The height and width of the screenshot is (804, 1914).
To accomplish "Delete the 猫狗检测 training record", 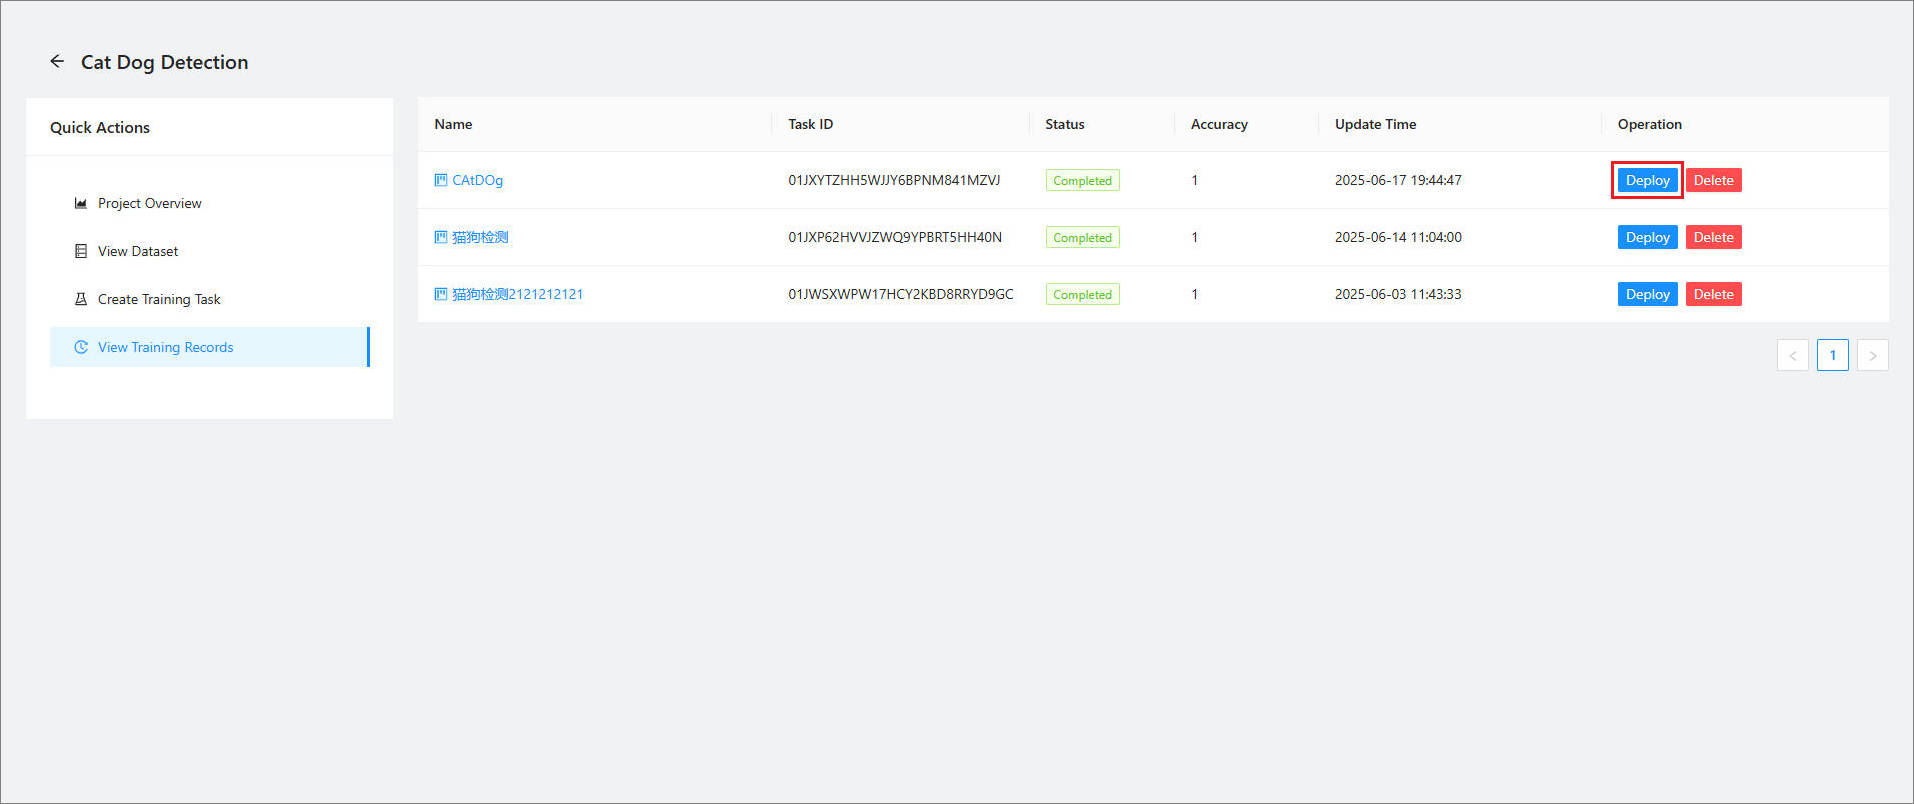I will click(x=1713, y=237).
